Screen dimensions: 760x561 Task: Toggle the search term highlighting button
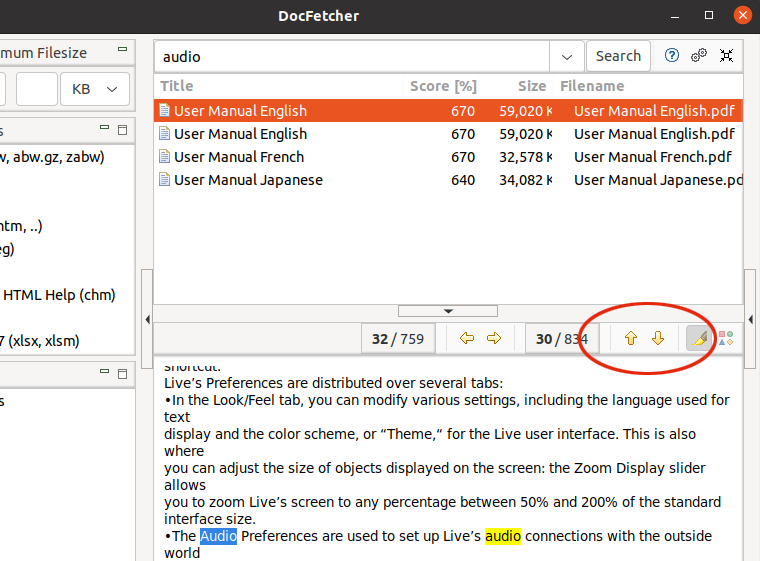698,338
